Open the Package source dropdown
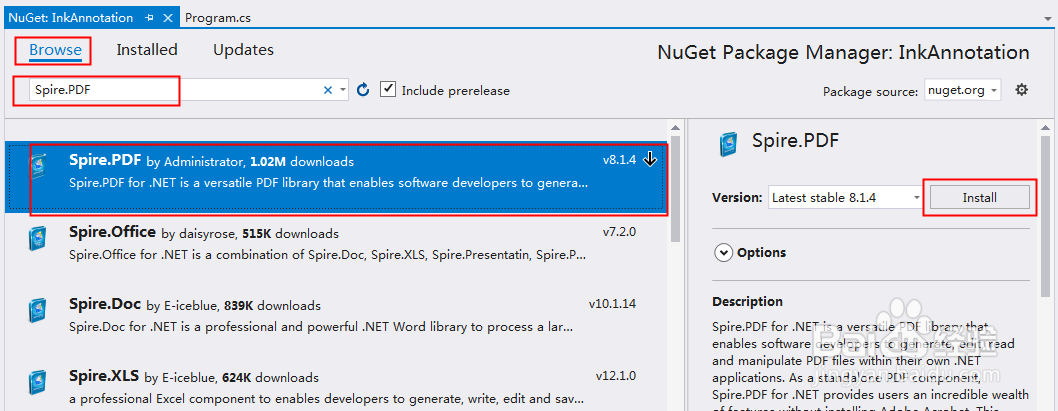This screenshot has width=1058, height=411. coord(964,90)
